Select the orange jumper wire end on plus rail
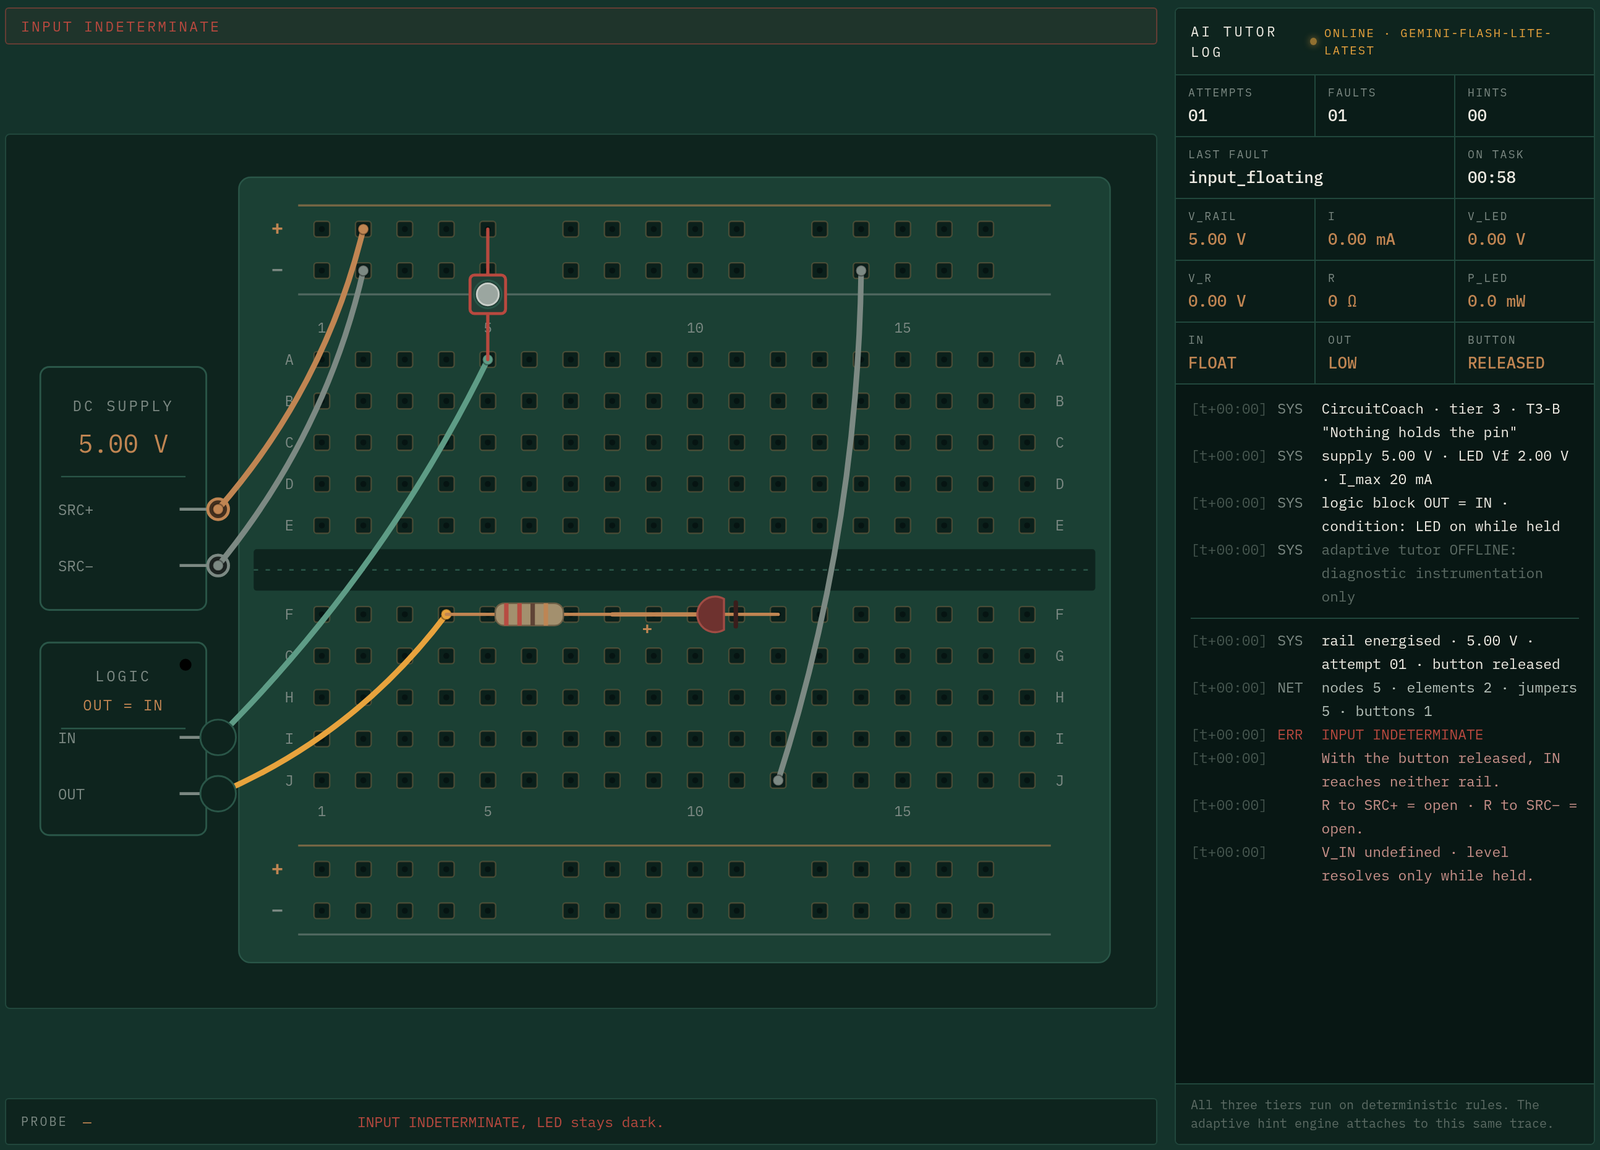The height and width of the screenshot is (1150, 1600). [363, 229]
